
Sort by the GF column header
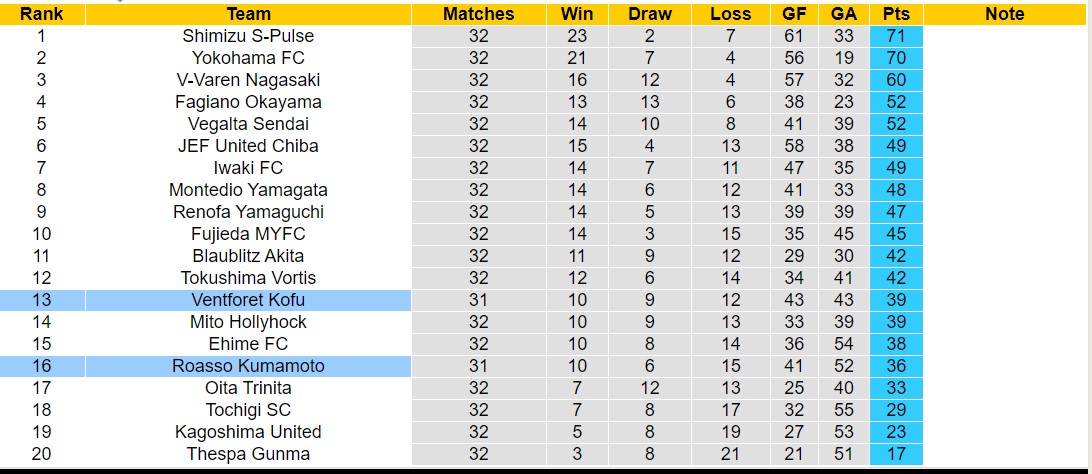tap(794, 14)
